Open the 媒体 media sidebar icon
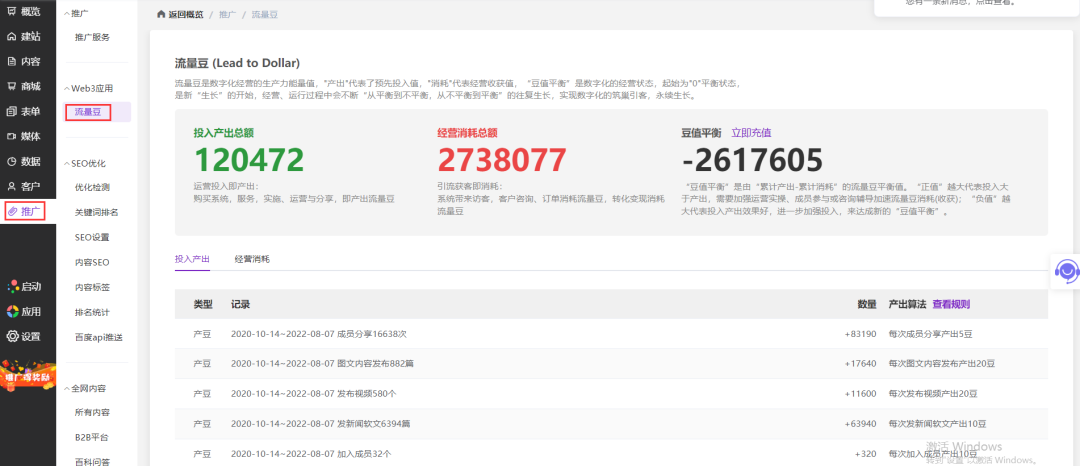Screen dimensions: 1080x466 [x=12, y=136]
